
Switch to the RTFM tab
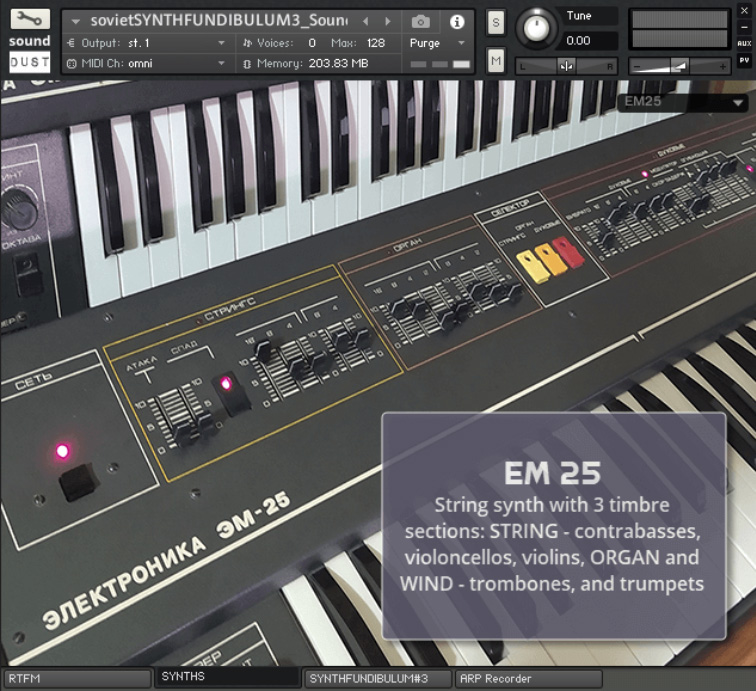77,678
